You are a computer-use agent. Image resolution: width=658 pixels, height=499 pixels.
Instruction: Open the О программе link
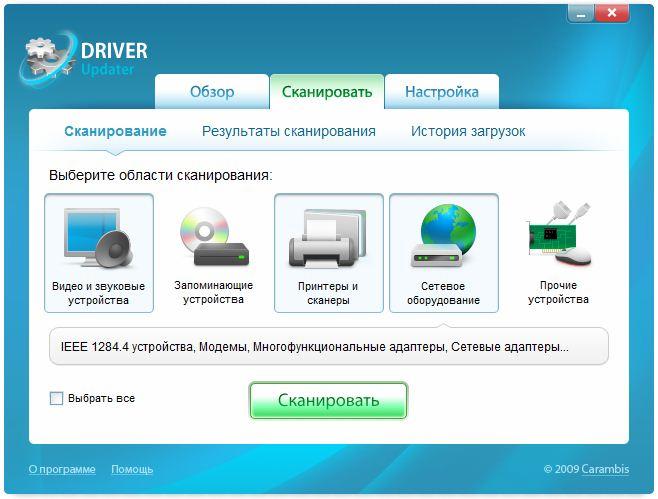[62, 469]
